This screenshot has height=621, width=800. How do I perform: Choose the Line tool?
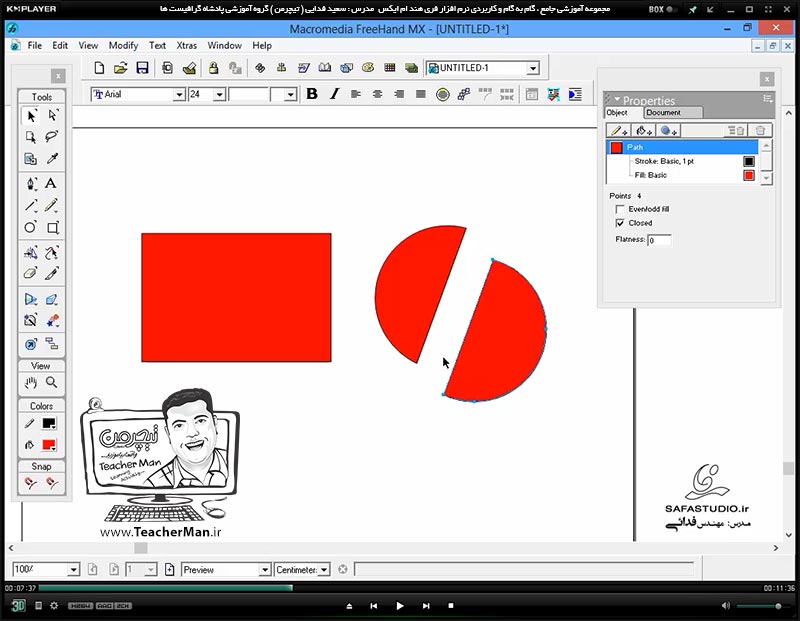31,205
